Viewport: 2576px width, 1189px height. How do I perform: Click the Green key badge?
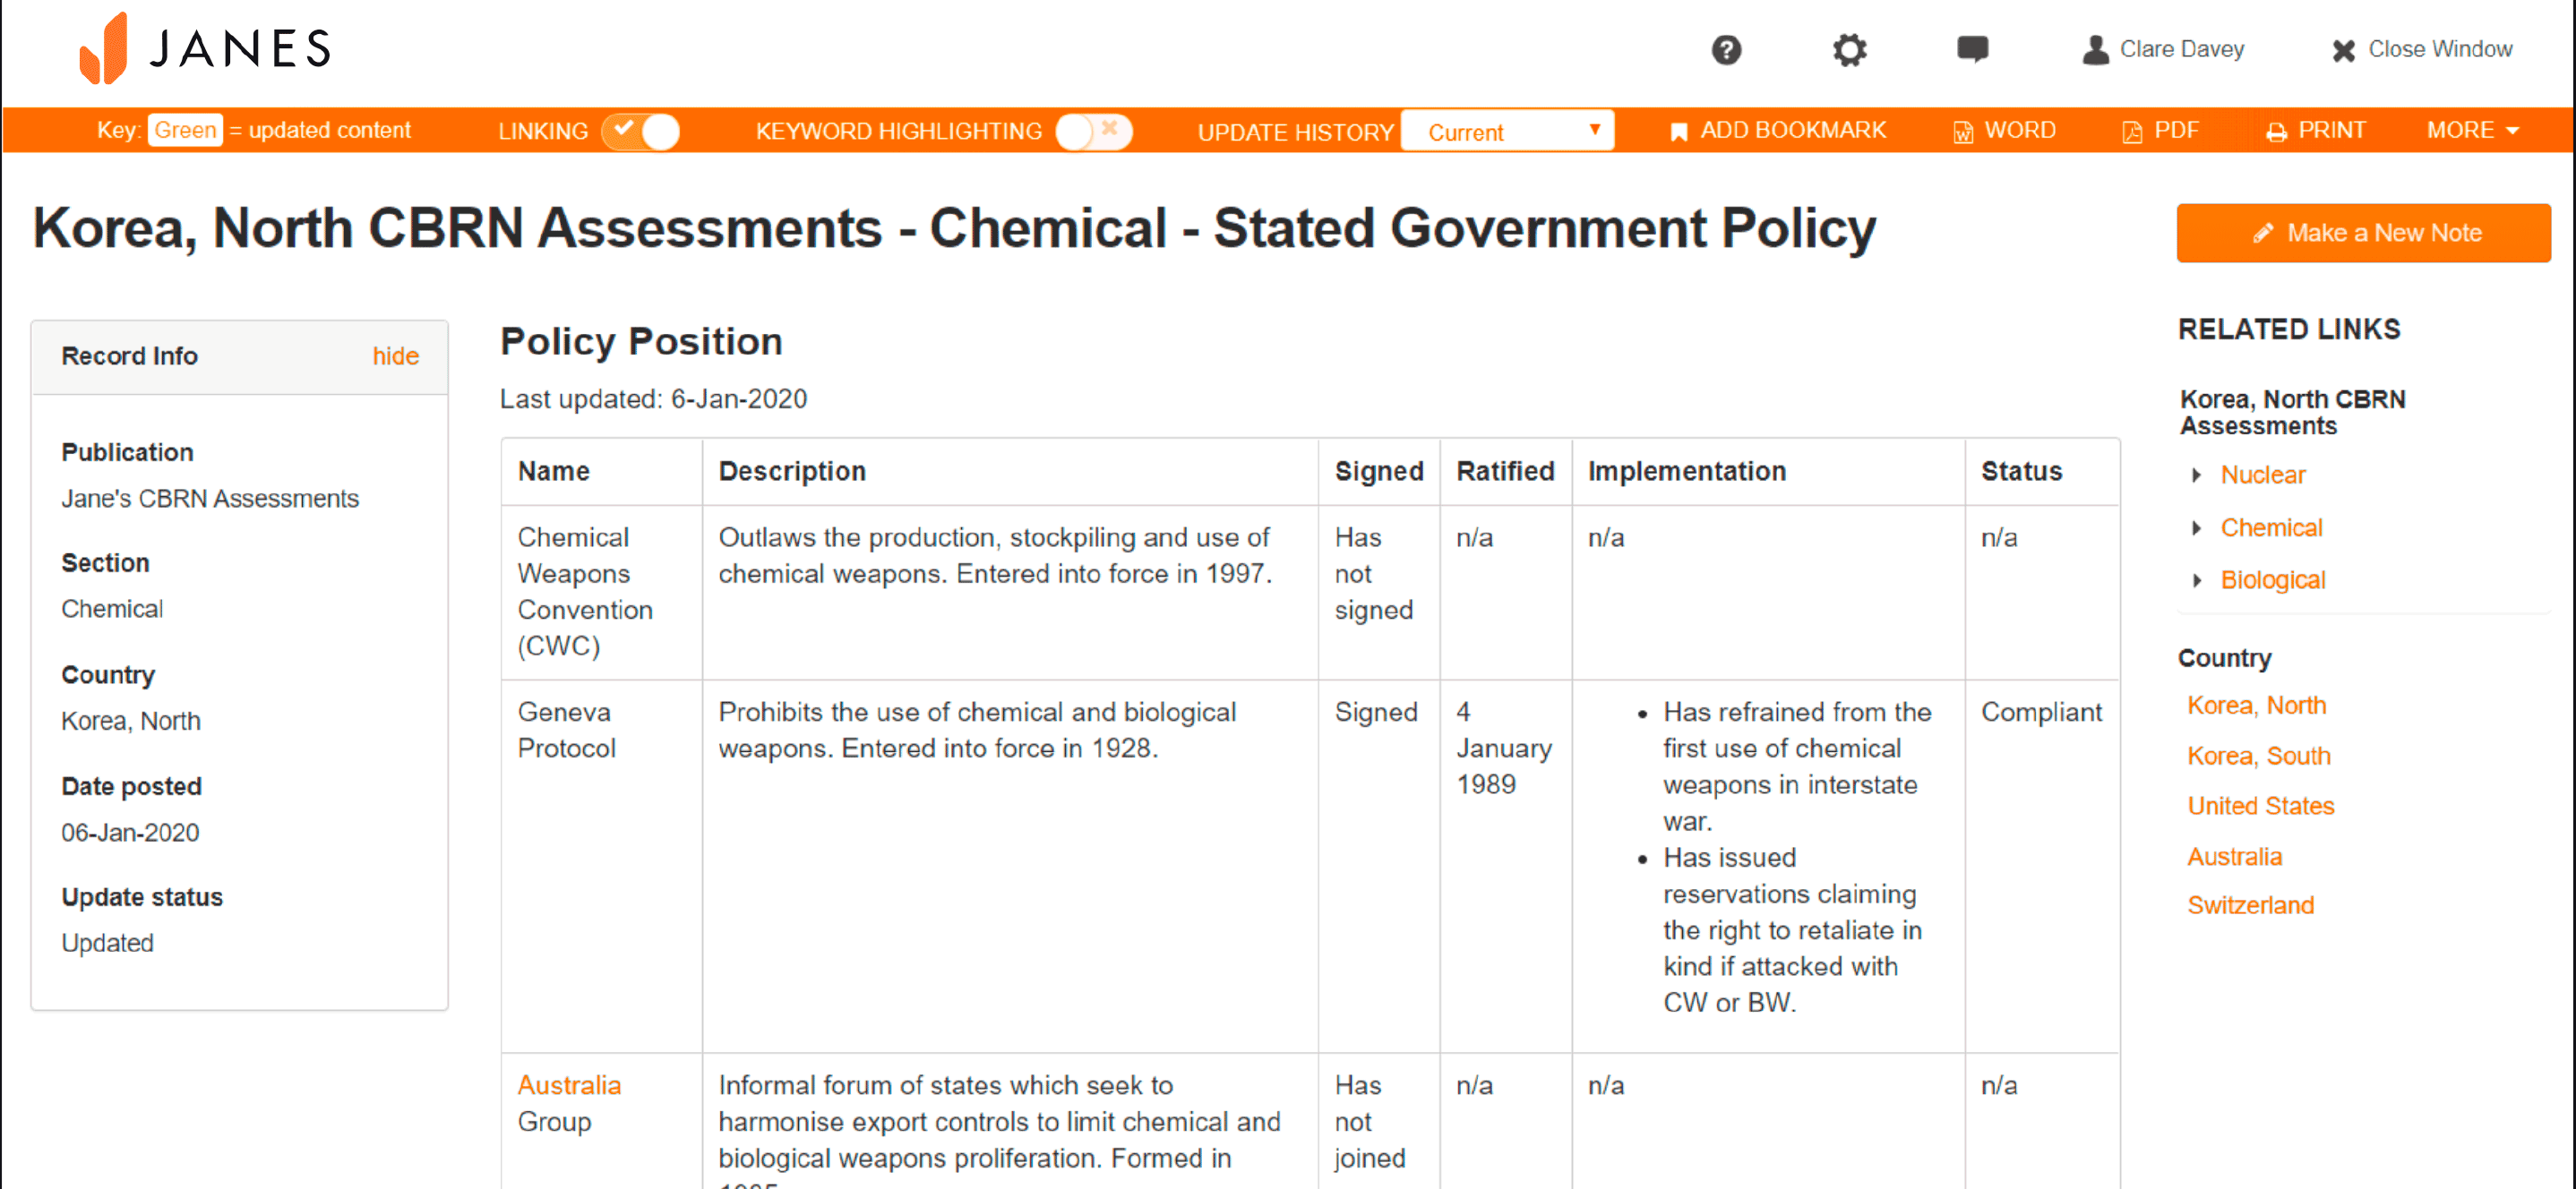pos(185,130)
